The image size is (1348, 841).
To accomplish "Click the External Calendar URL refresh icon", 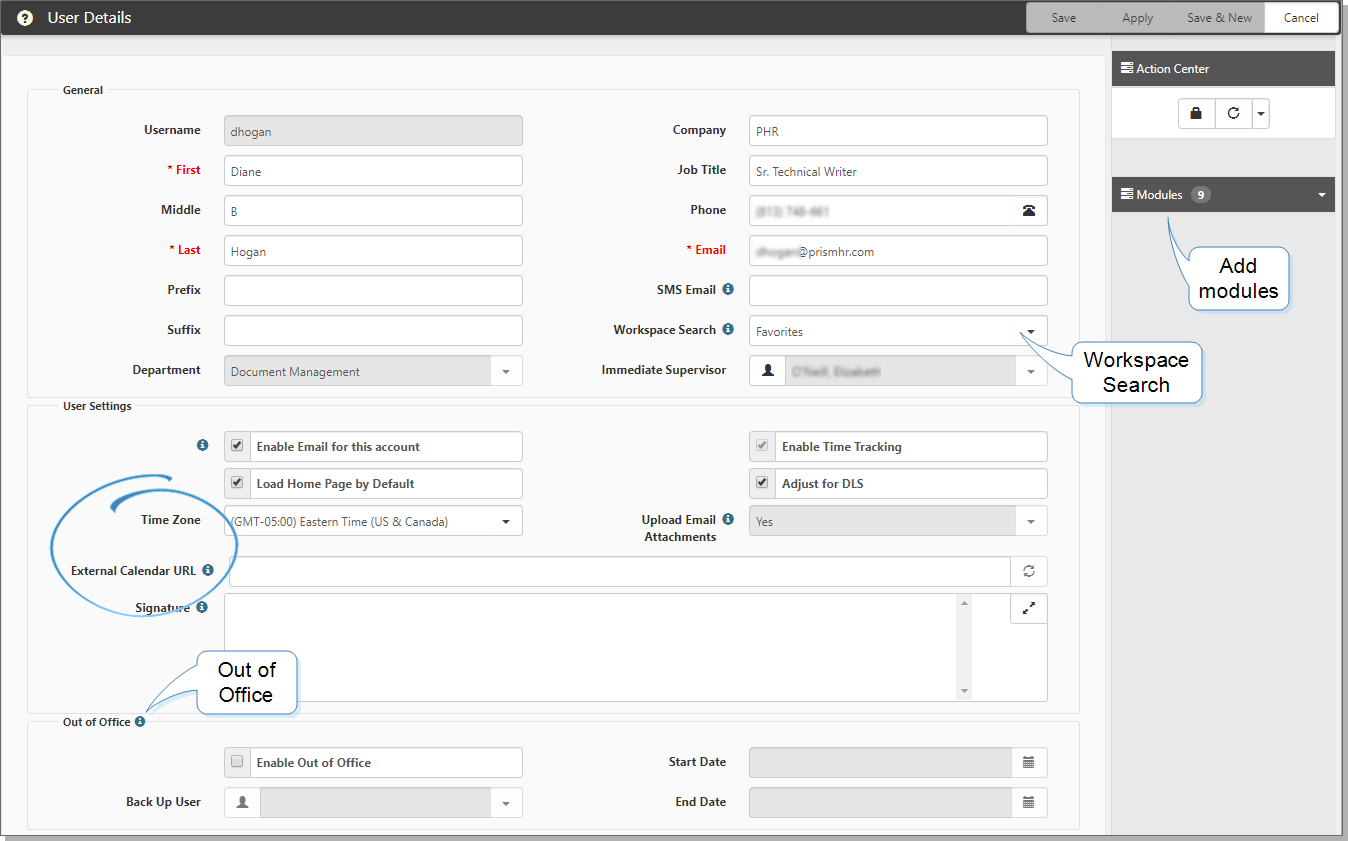I will click(1029, 572).
